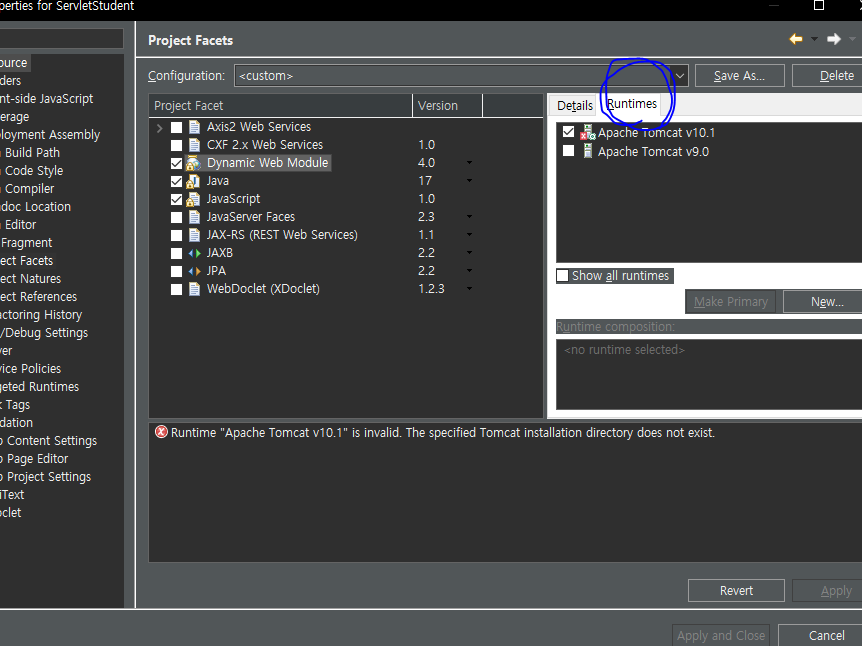Check Apache Tomcat v9.0 runtime
Screen dimensions: 862x646
click(568, 151)
